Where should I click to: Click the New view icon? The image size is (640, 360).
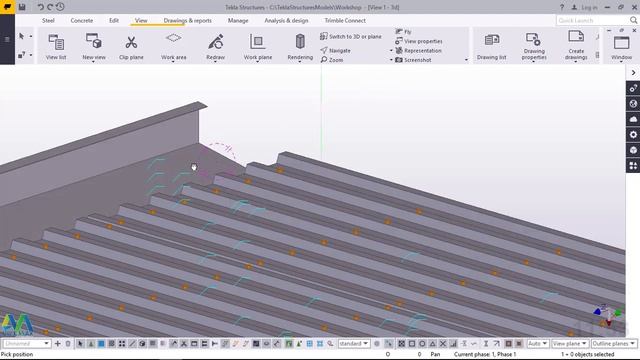point(93,41)
